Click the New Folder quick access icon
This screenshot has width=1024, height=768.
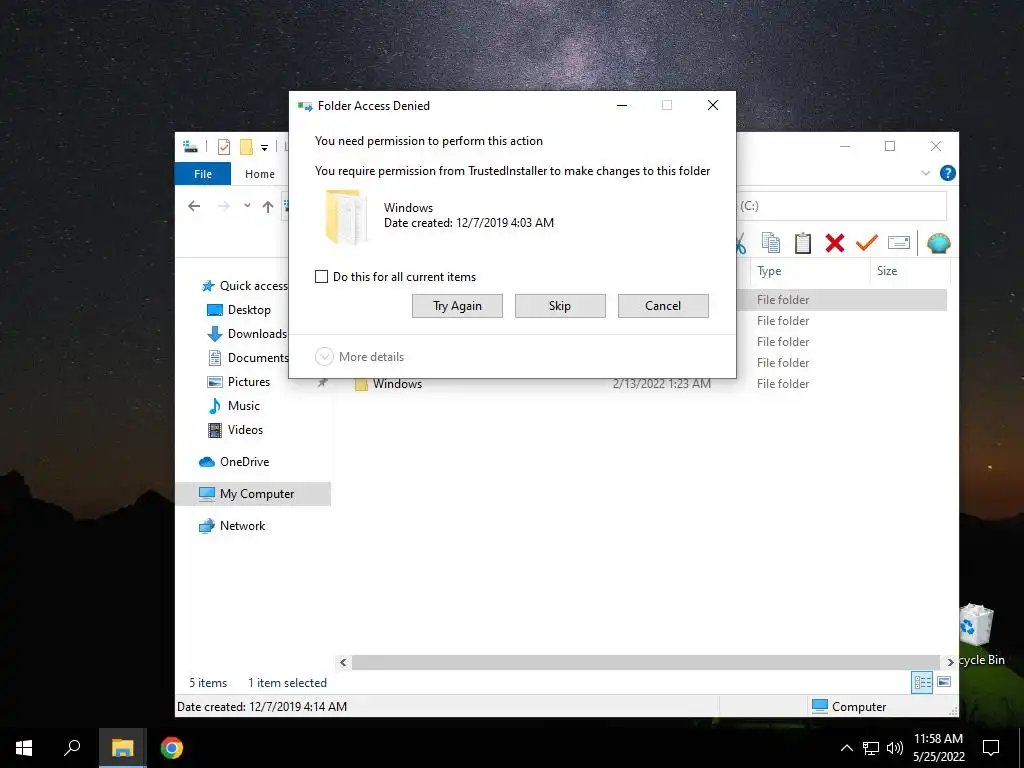point(246,147)
